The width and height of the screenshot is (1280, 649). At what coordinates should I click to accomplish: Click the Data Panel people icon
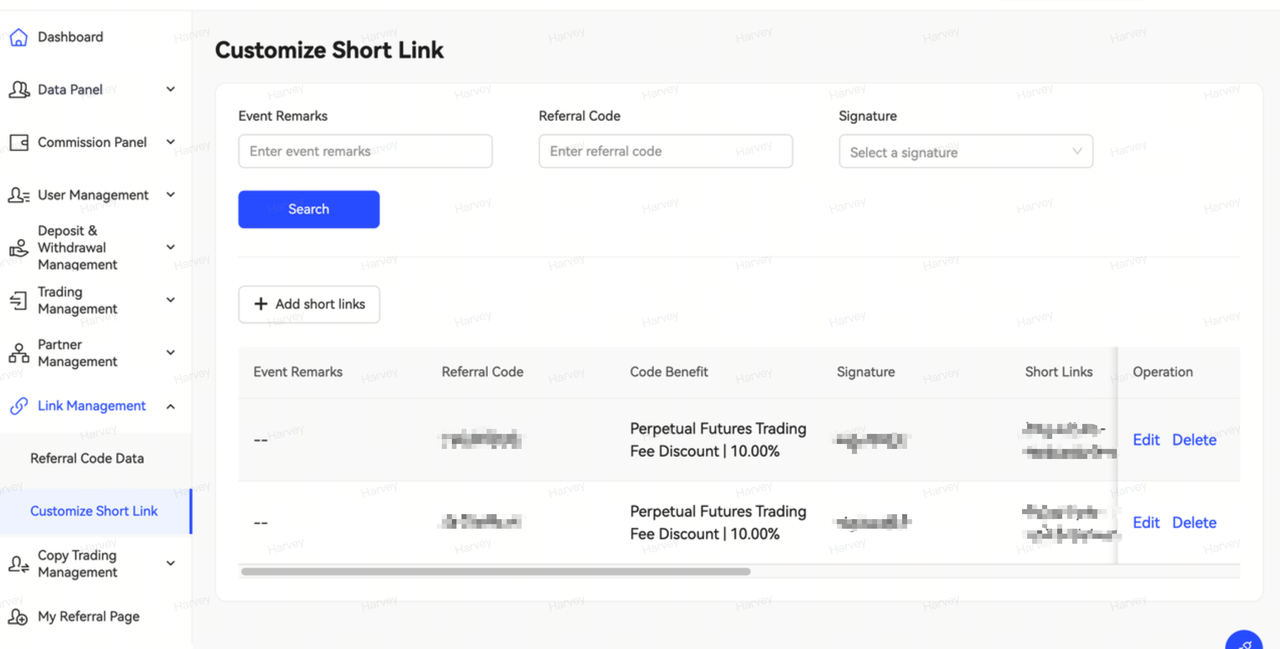(18, 90)
